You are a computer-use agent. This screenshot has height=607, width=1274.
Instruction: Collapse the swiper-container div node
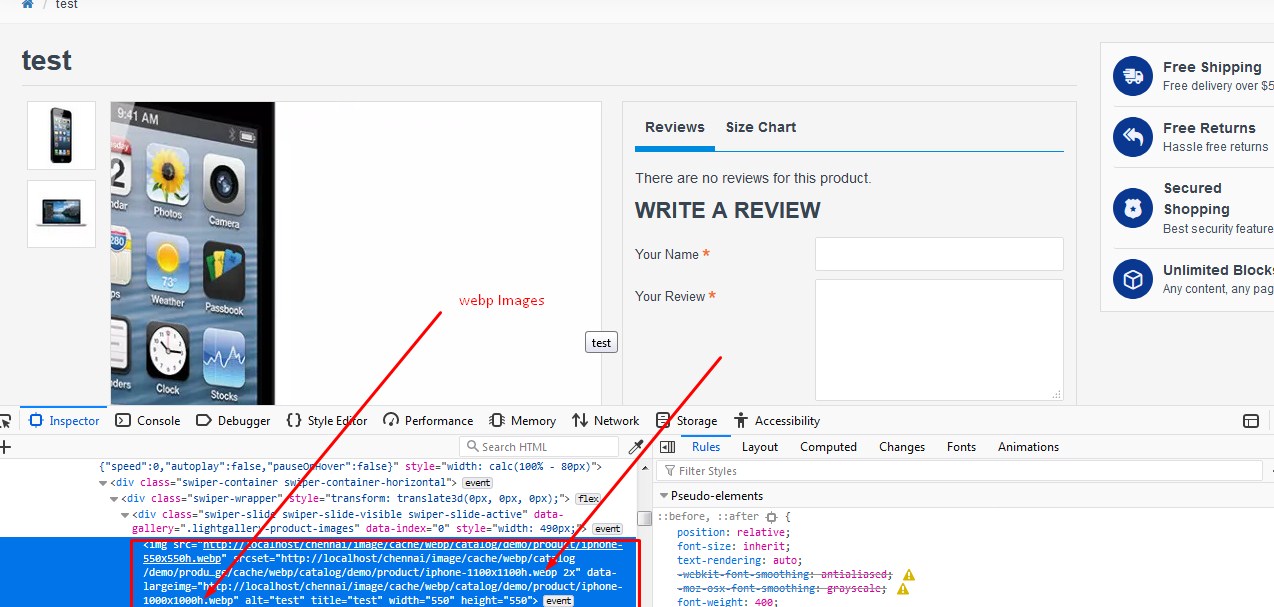(x=103, y=483)
